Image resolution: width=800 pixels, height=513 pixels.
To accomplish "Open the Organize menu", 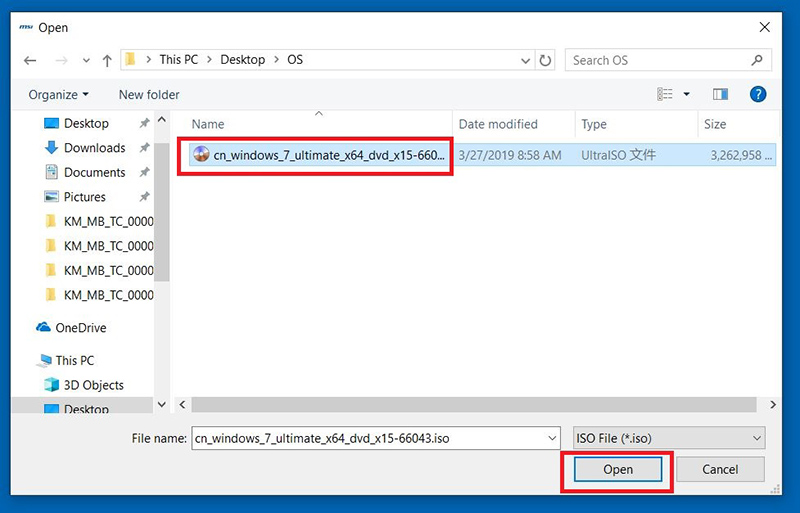I will pyautogui.click(x=58, y=94).
